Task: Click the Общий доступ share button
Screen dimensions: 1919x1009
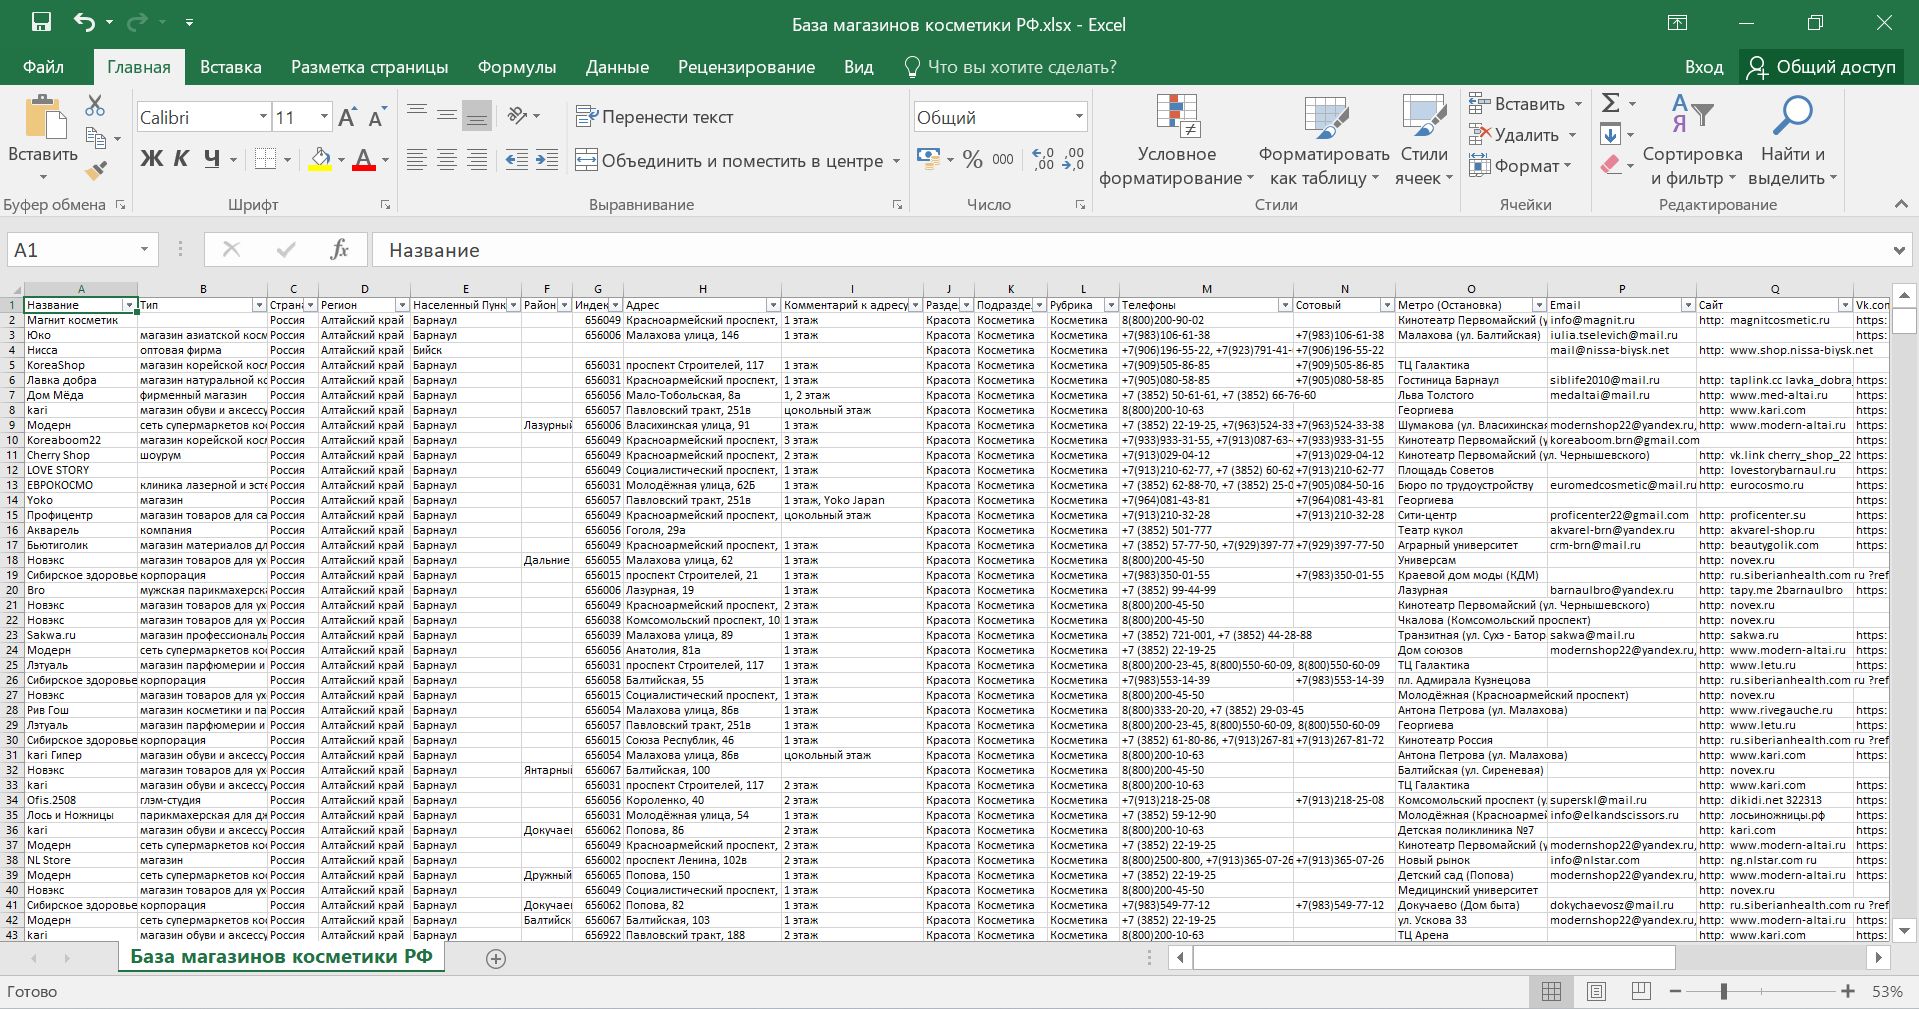Action: click(x=1821, y=67)
